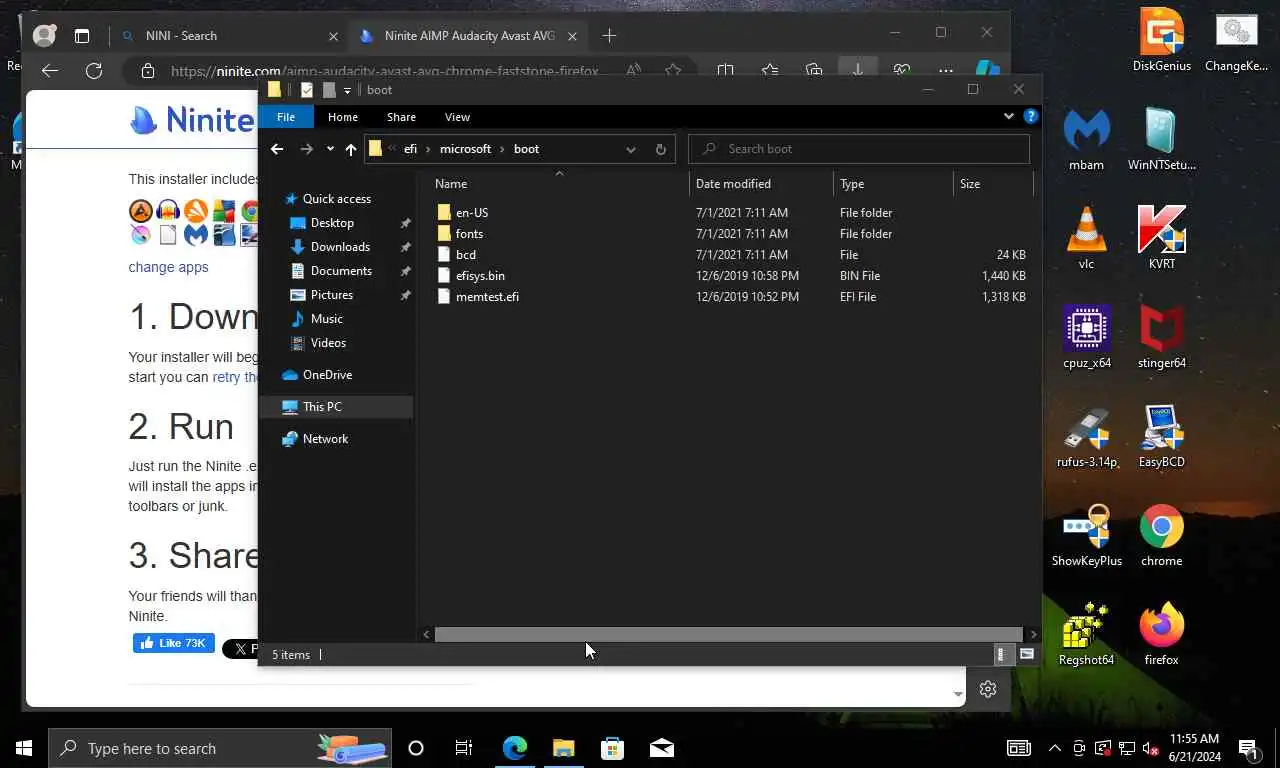Screen dimensions: 1280x768
Task: Select the bcd file
Action: click(465, 255)
